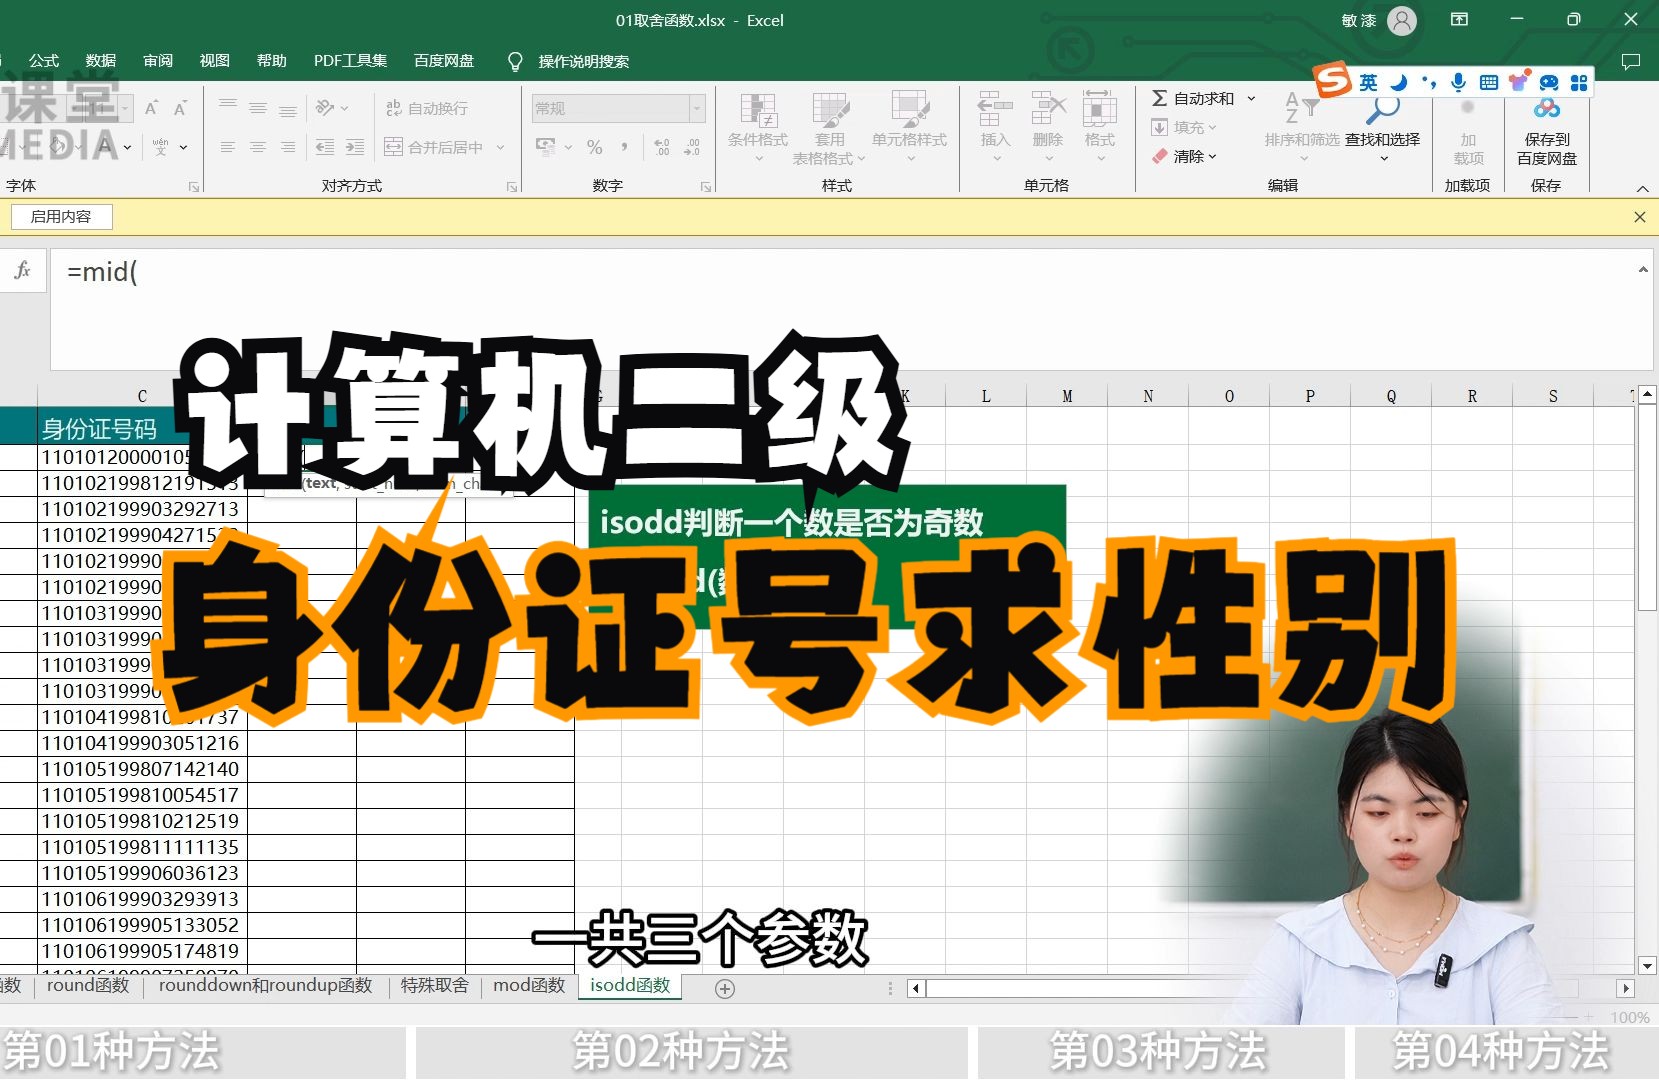Select the Merge and Center (合并后居中) icon
This screenshot has width=1659, height=1080.
[393, 147]
